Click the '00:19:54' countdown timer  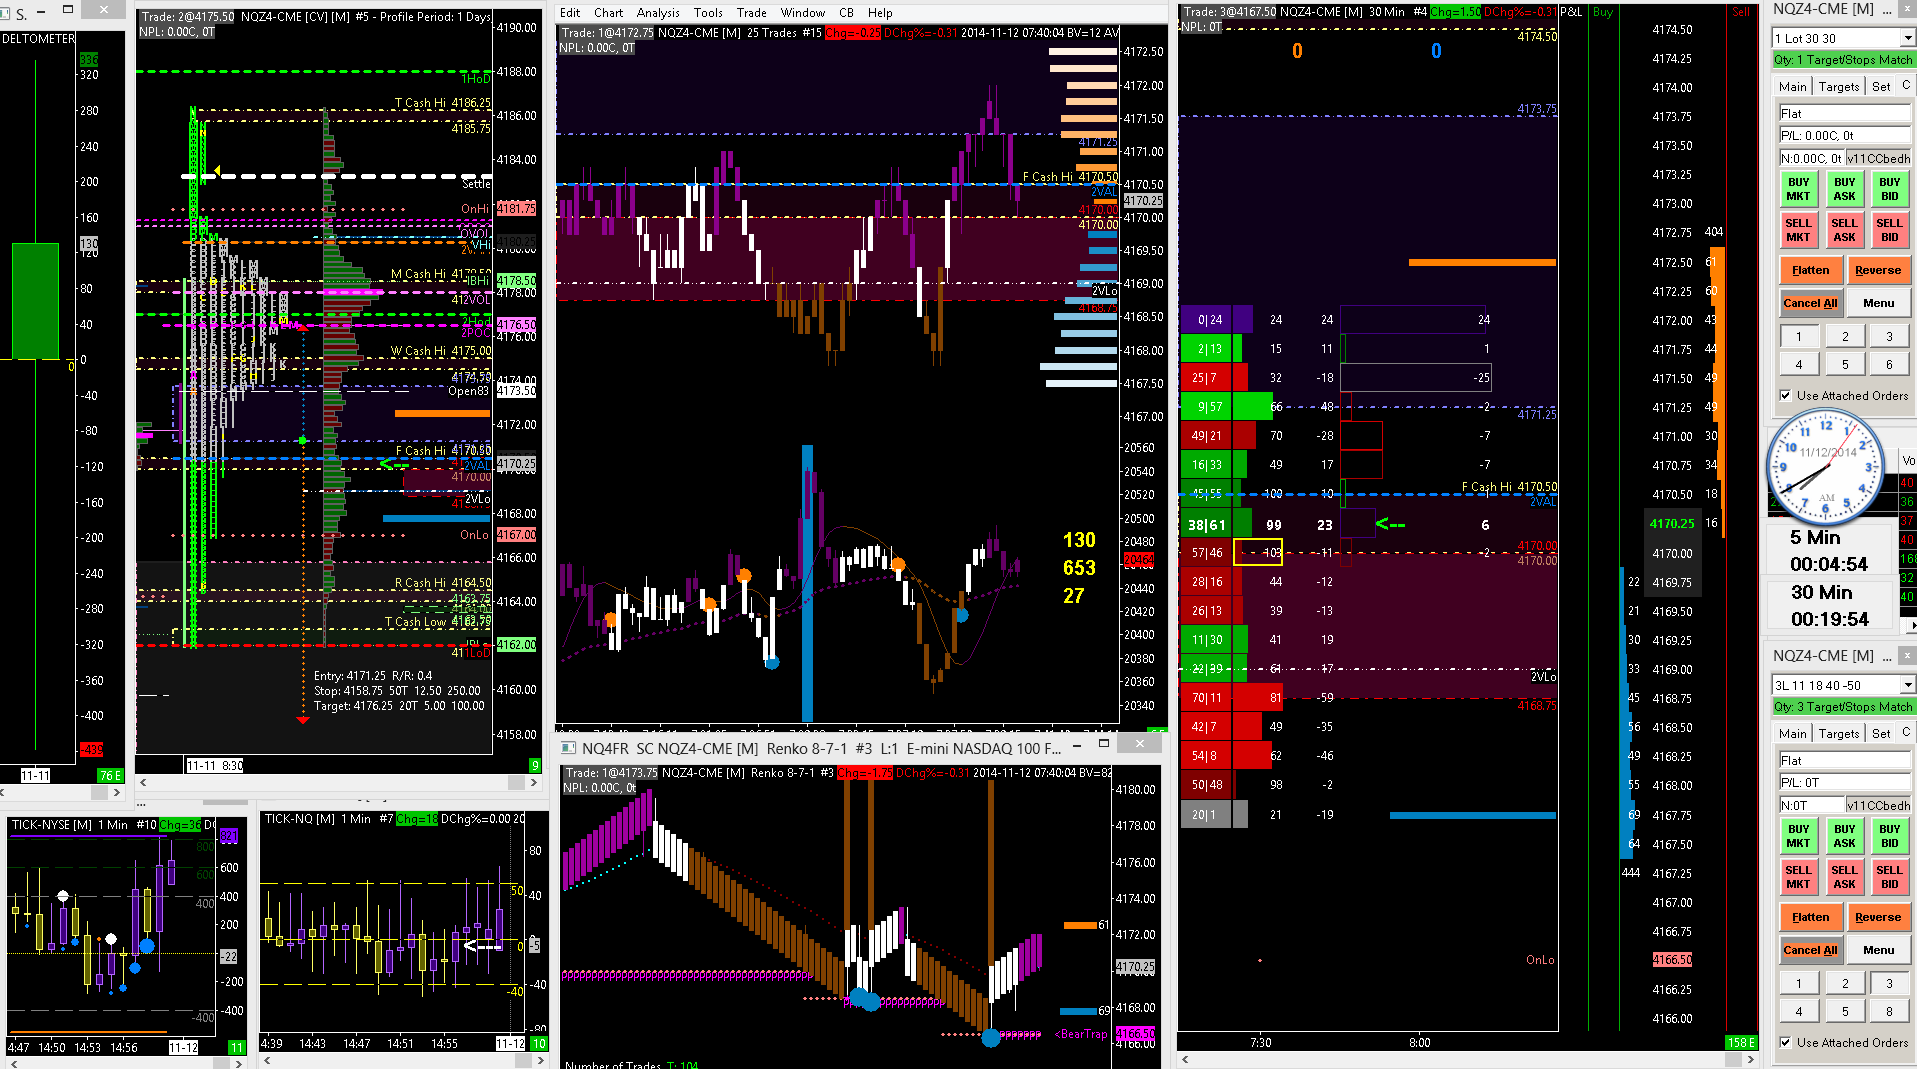[x=1829, y=619]
